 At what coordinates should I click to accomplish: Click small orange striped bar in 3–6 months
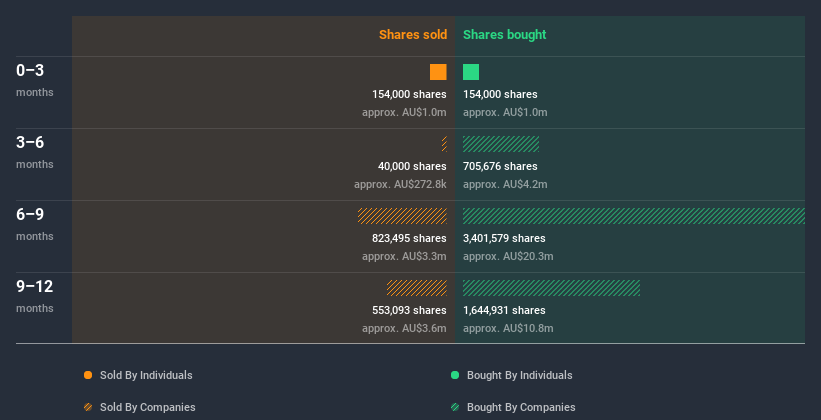(444, 144)
